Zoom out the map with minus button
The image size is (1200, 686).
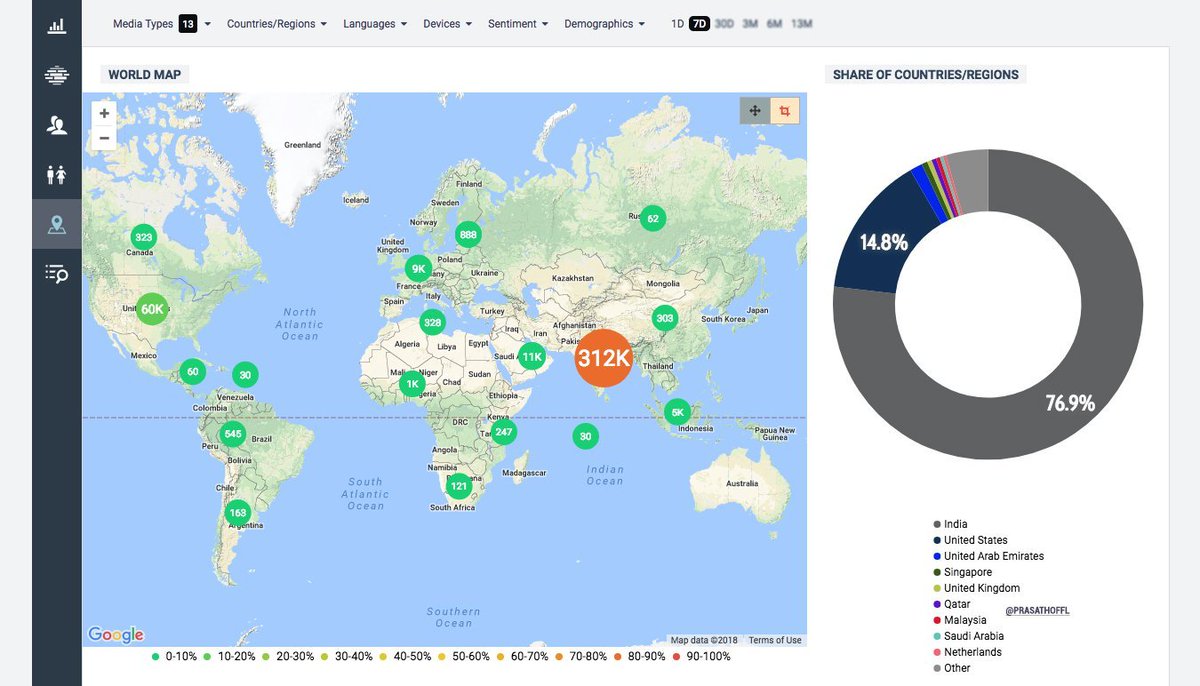[x=104, y=138]
